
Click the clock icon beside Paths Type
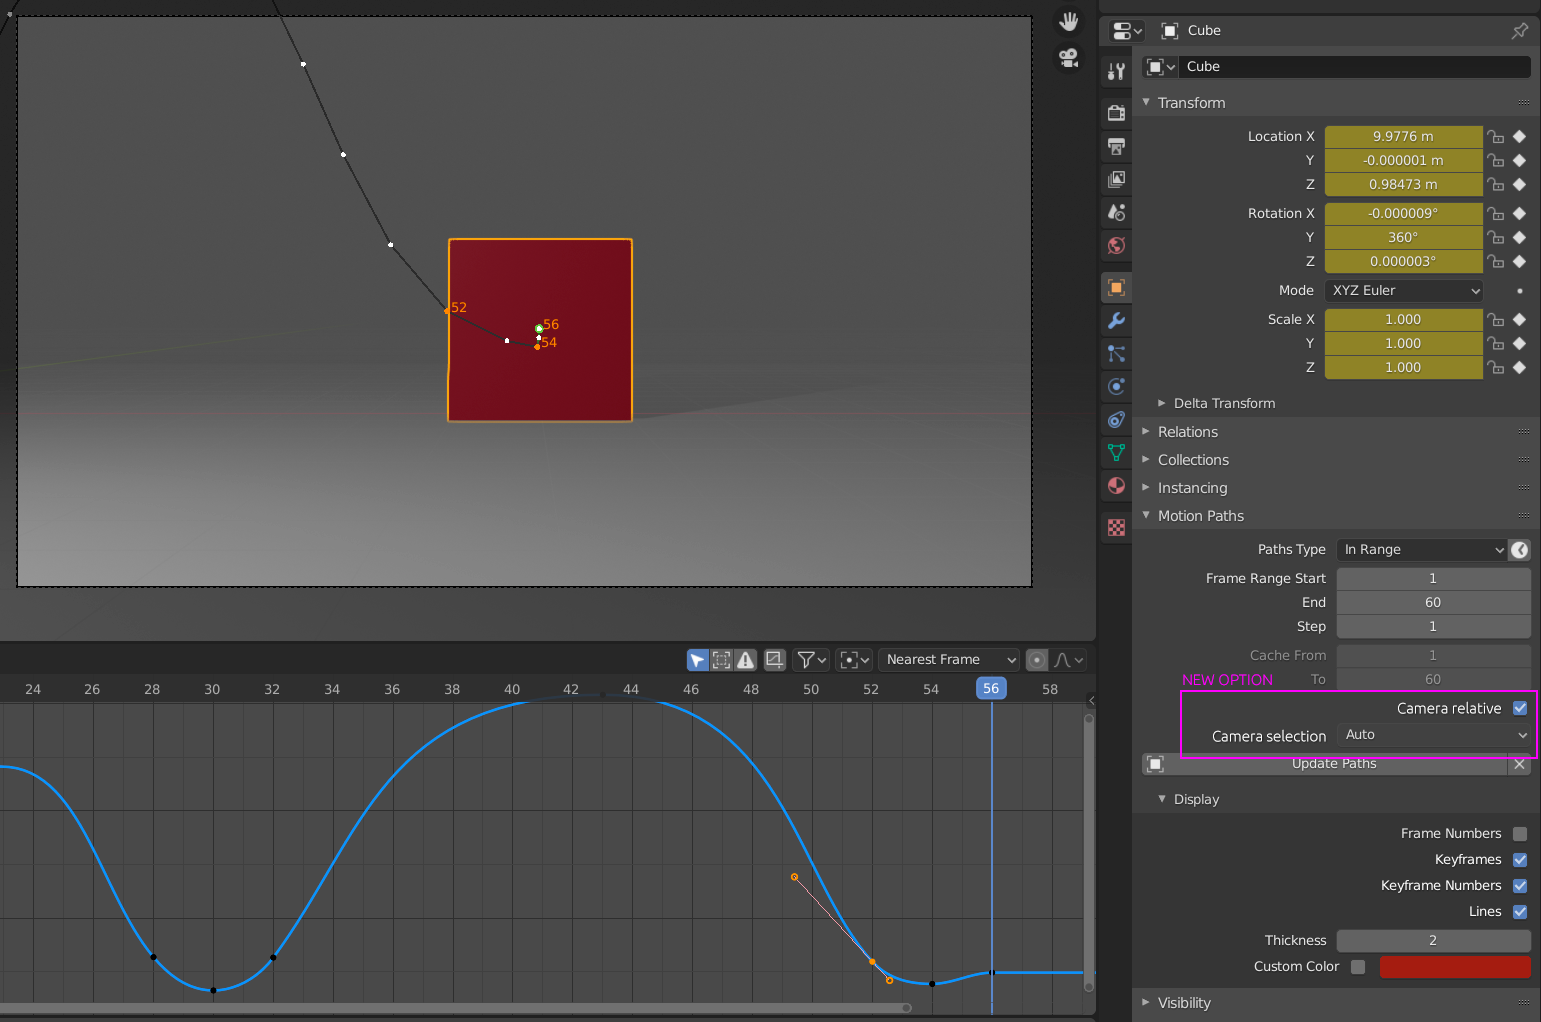click(x=1520, y=550)
